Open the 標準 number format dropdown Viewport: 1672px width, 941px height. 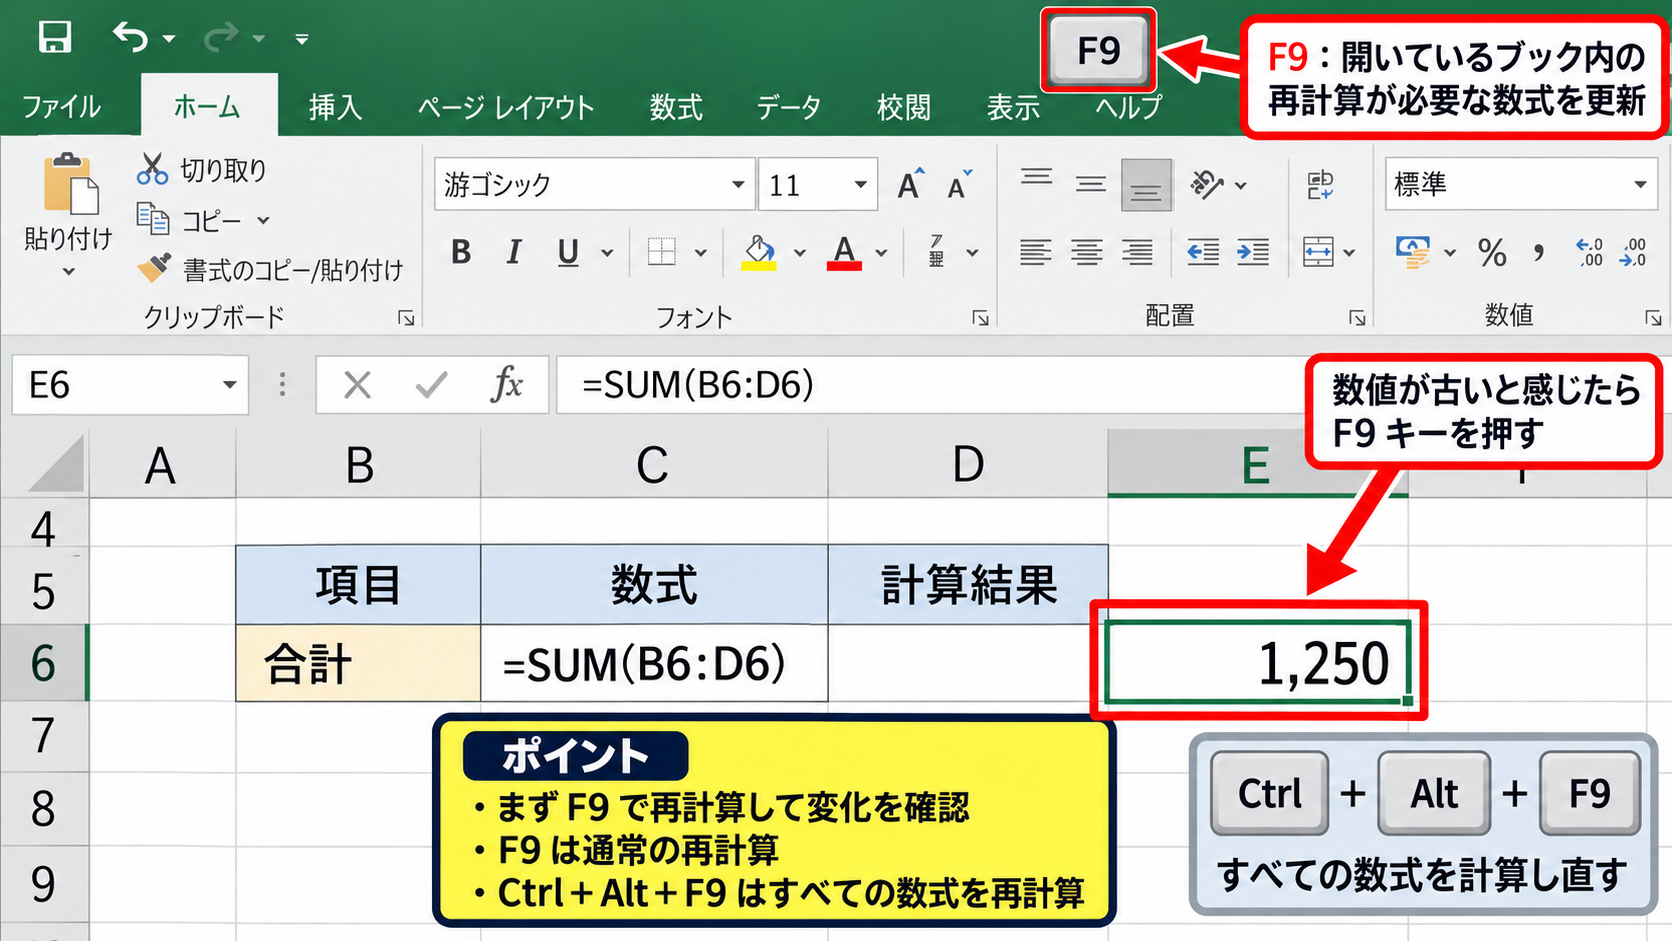[1640, 184]
